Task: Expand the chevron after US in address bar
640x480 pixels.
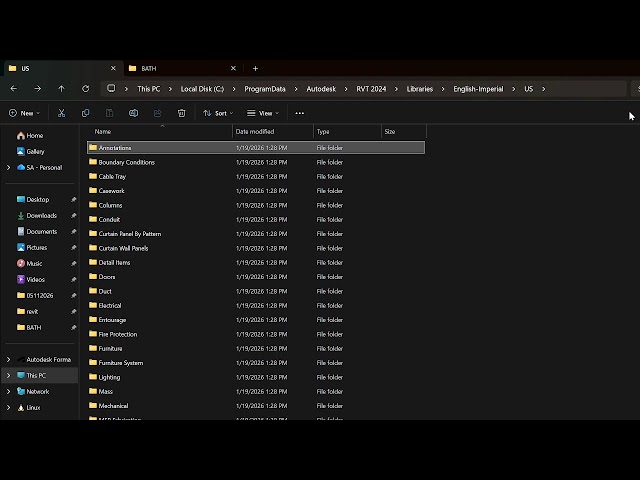Action: point(544,89)
